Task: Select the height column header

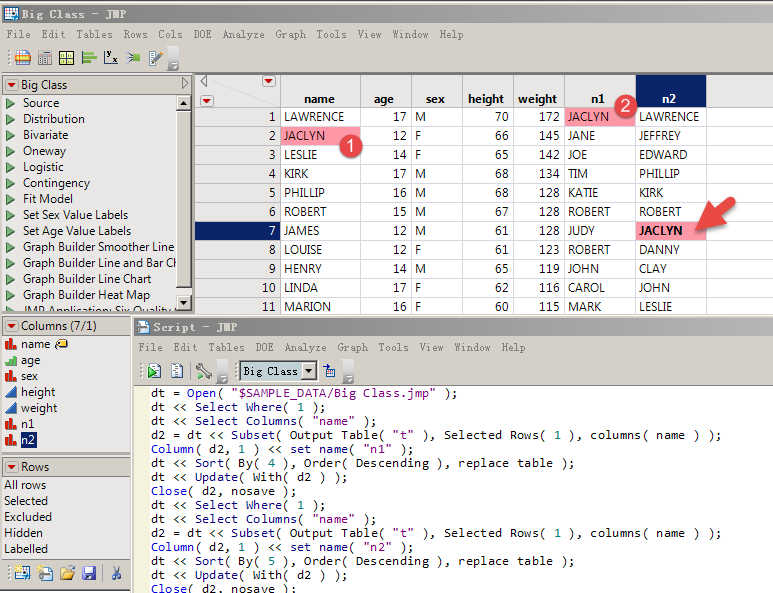Action: click(486, 99)
